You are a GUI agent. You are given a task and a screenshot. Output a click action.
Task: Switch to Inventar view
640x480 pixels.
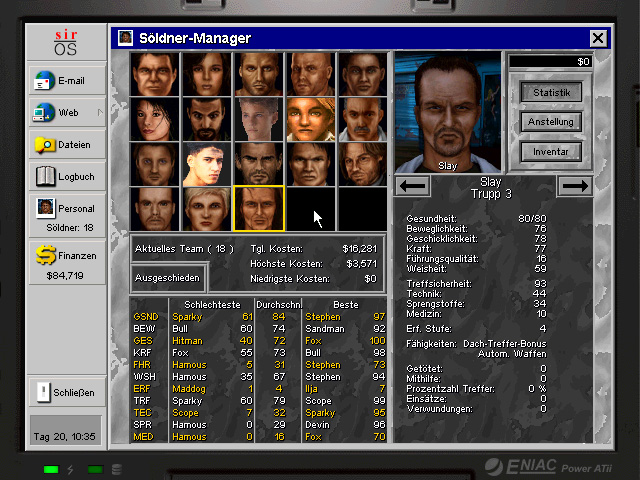click(551, 152)
